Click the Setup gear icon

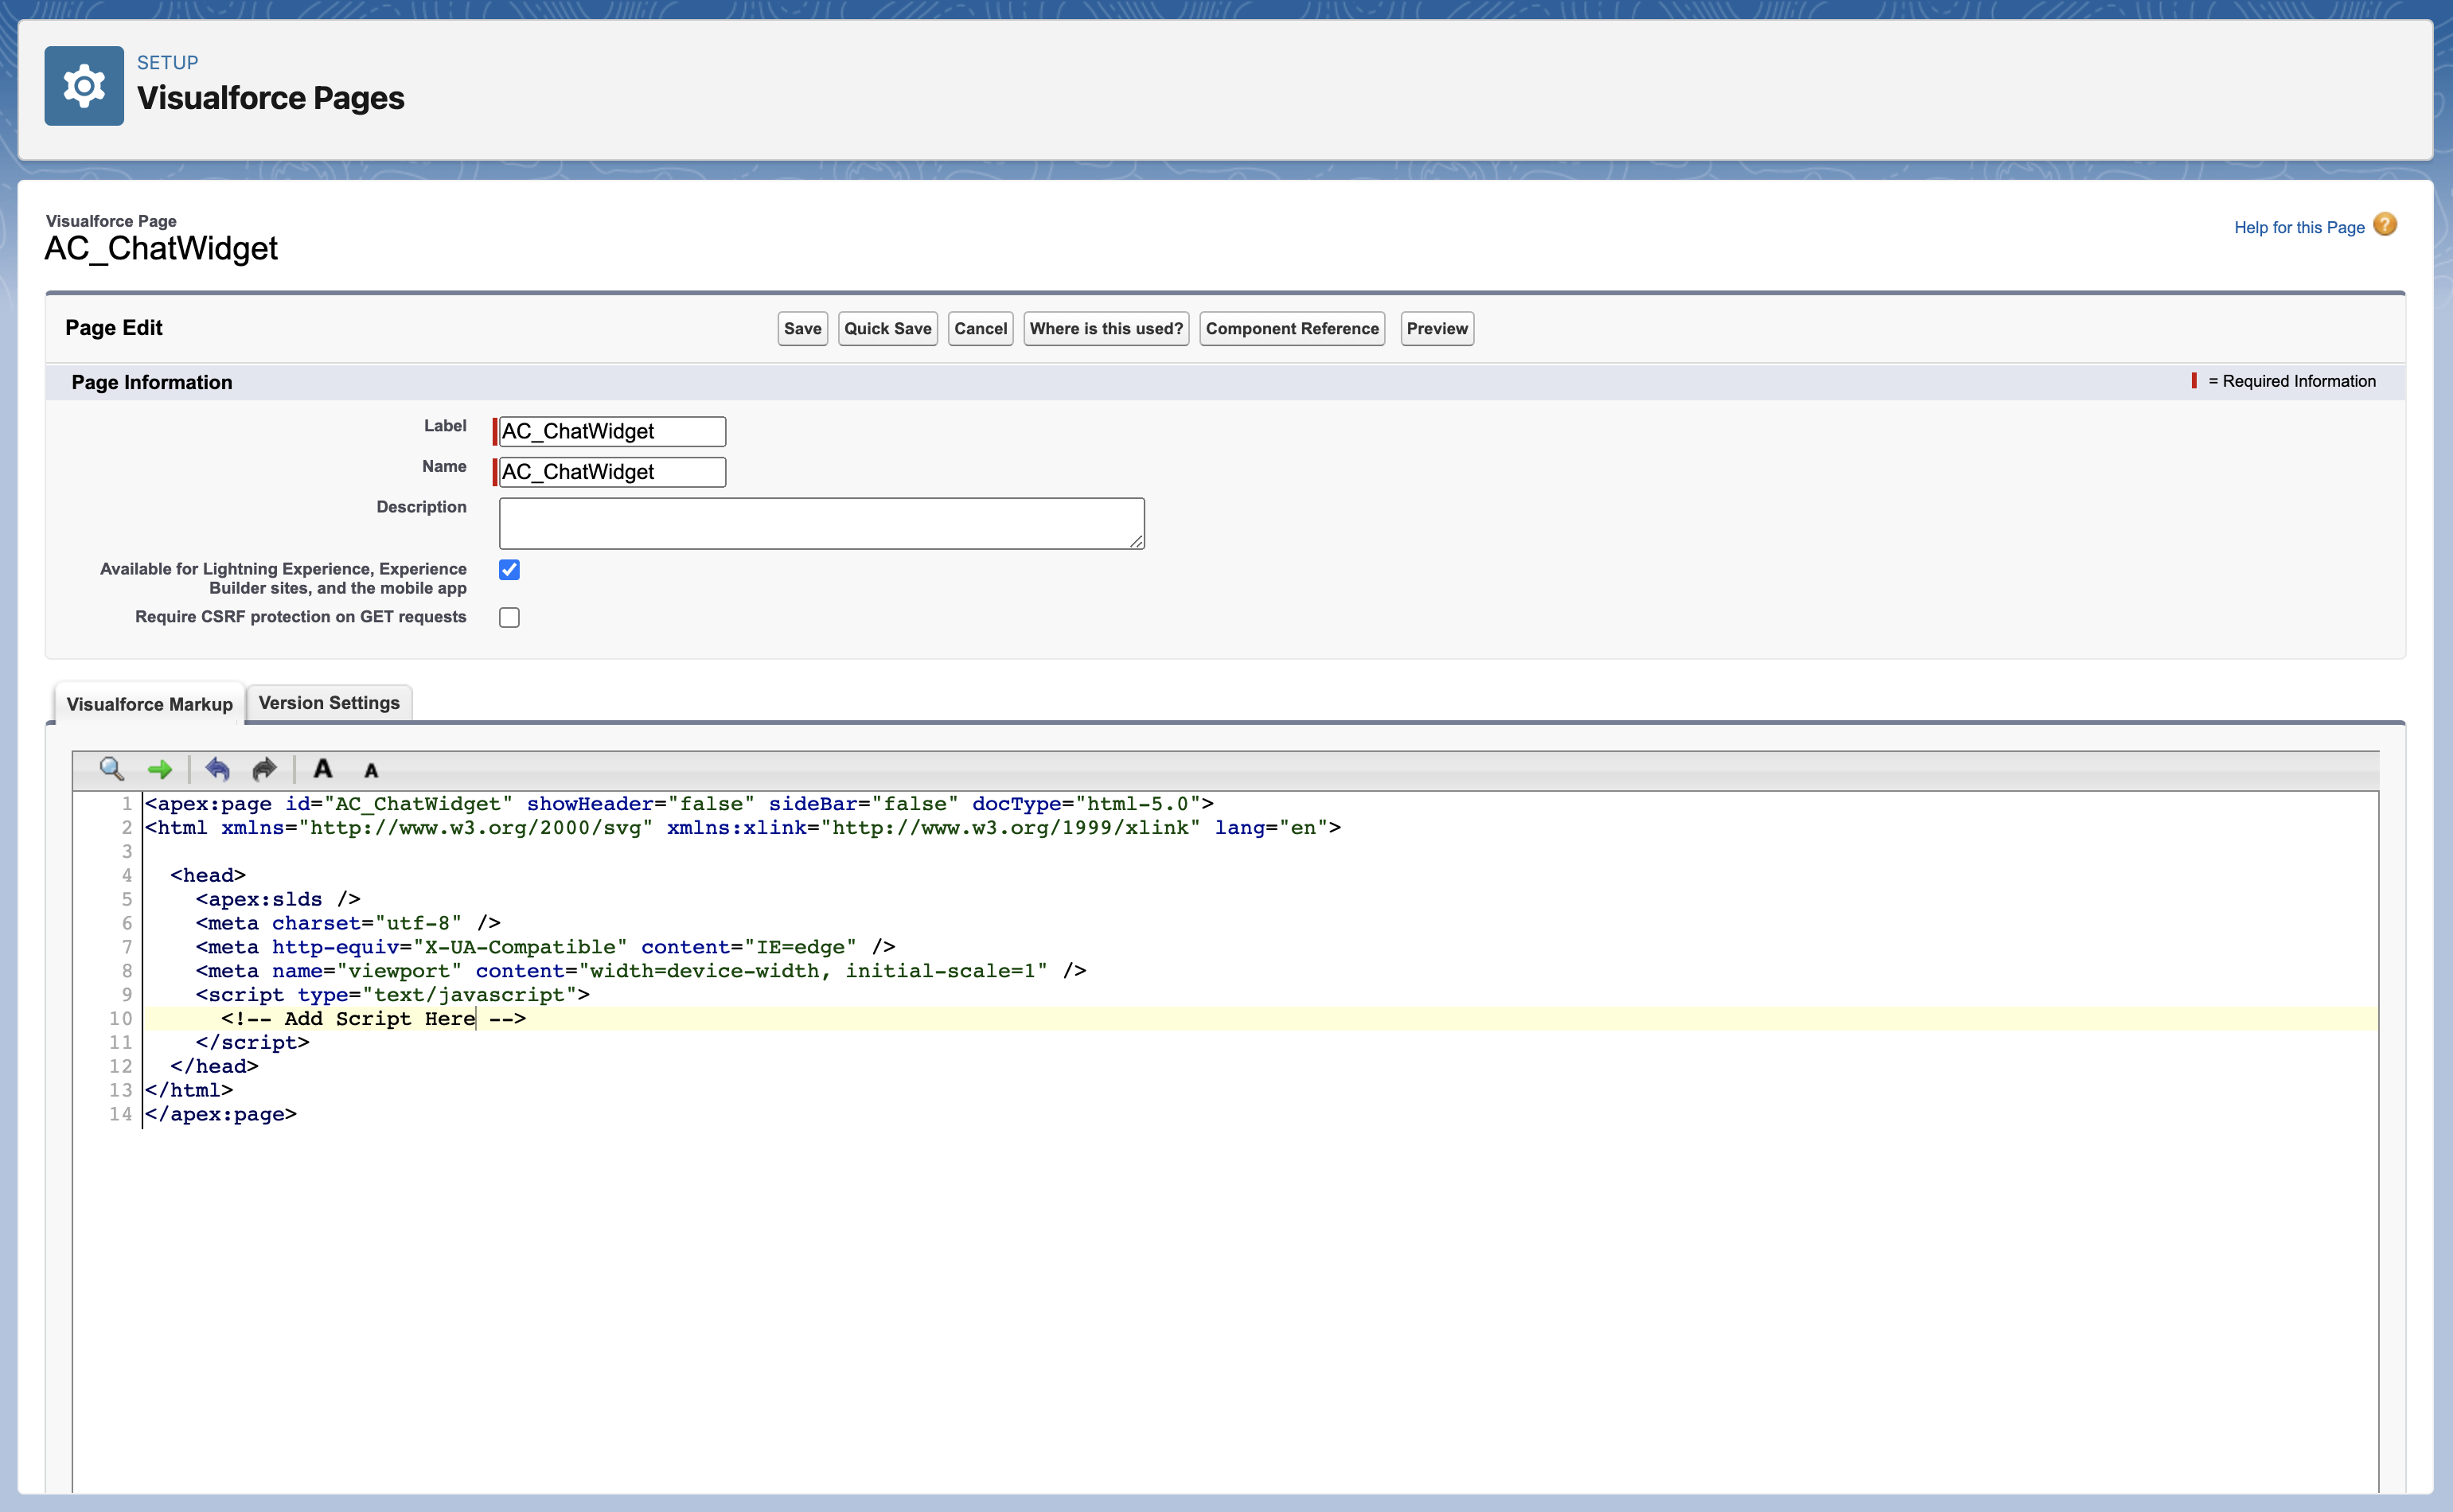[84, 86]
